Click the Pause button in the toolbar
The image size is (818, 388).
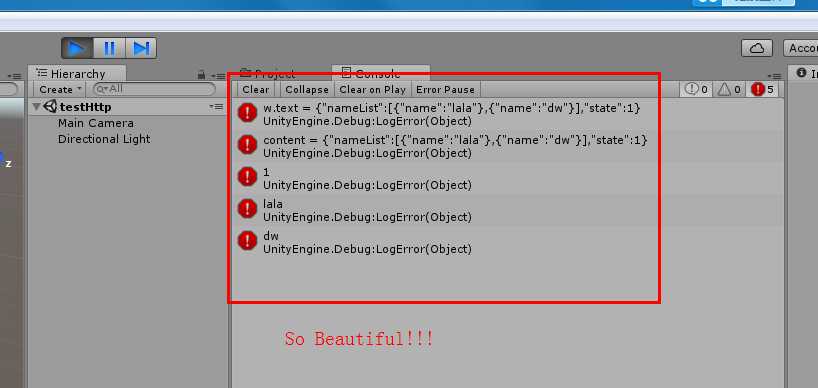coord(109,48)
